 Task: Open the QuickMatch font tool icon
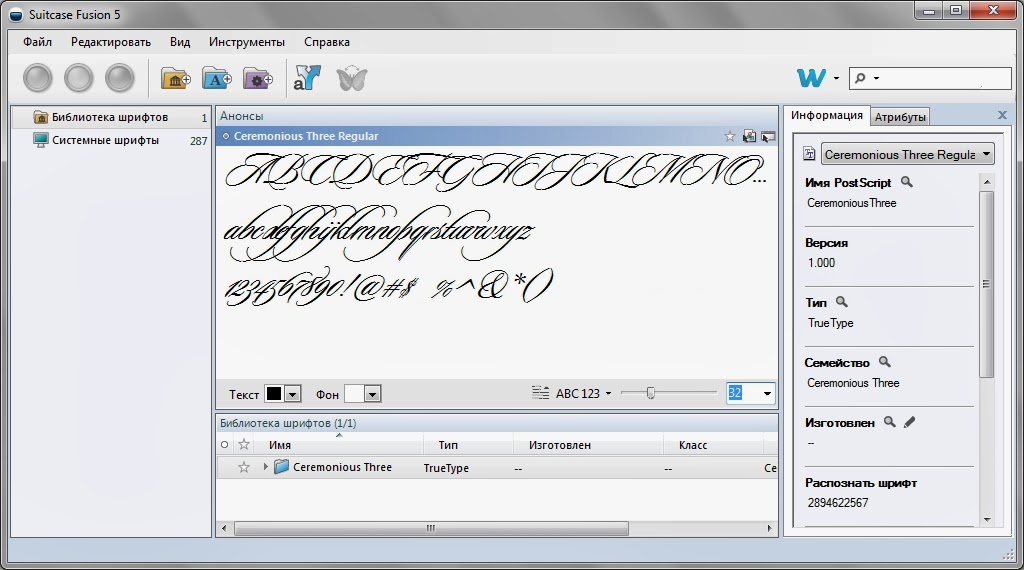pos(307,78)
